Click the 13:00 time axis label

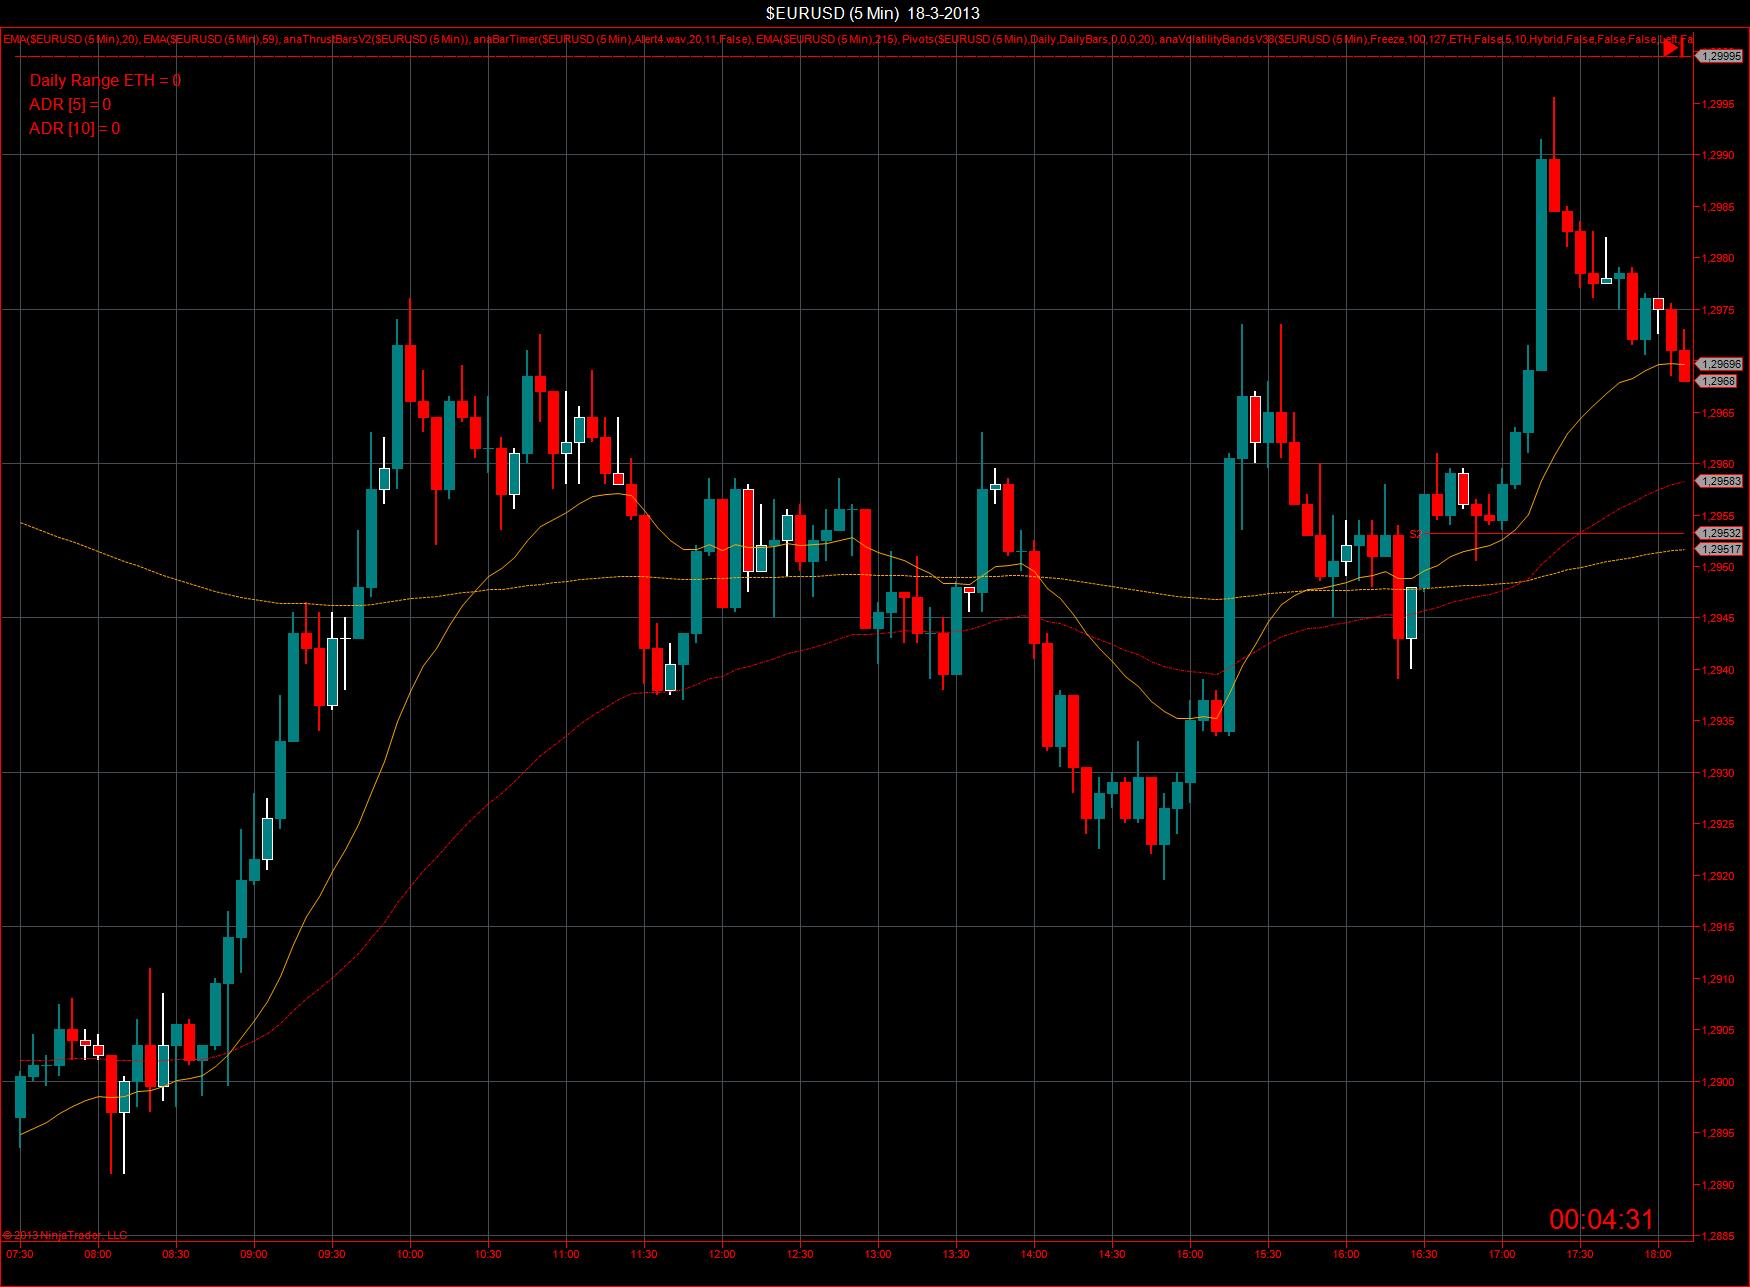pyautogui.click(x=878, y=1254)
